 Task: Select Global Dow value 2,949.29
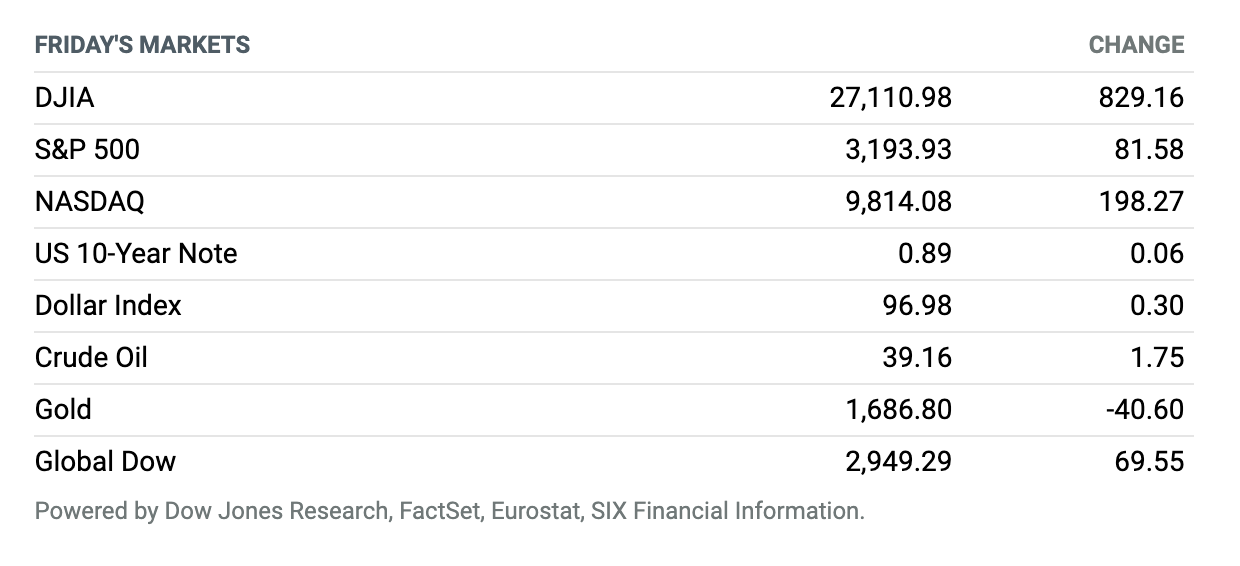[898, 461]
